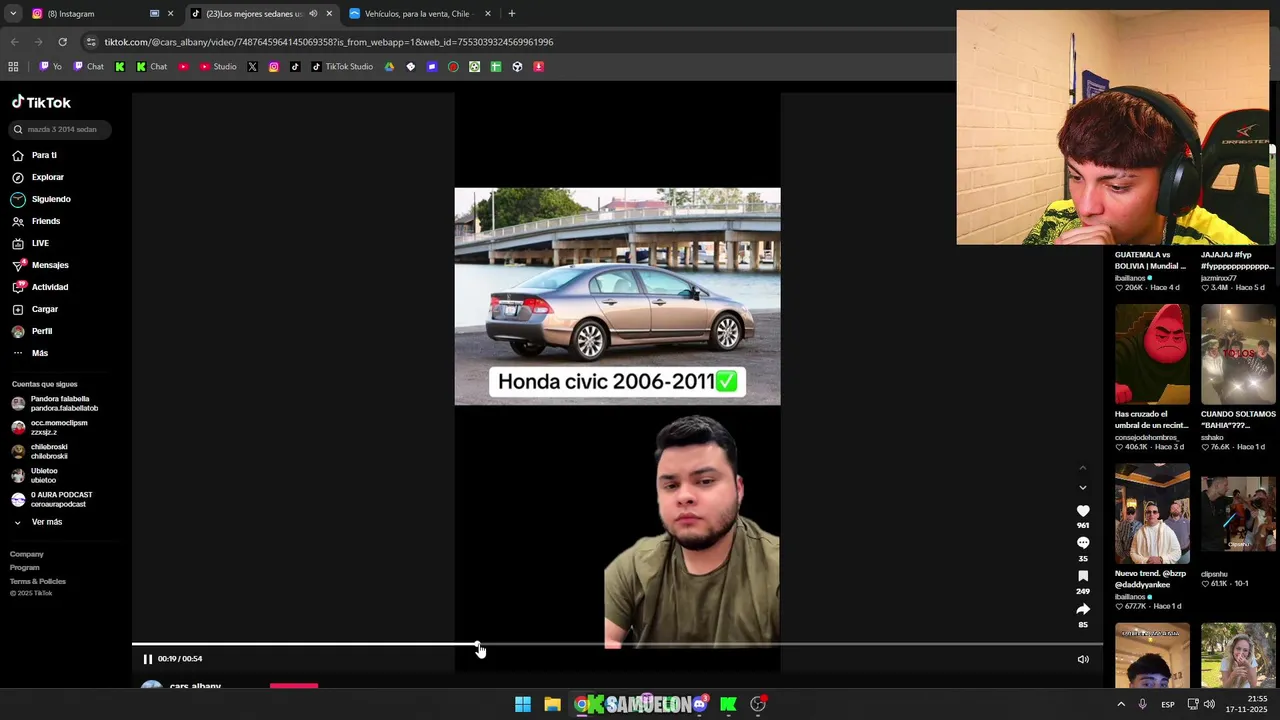Click the TikTok logo to go home
The image size is (1280, 720).
click(41, 102)
